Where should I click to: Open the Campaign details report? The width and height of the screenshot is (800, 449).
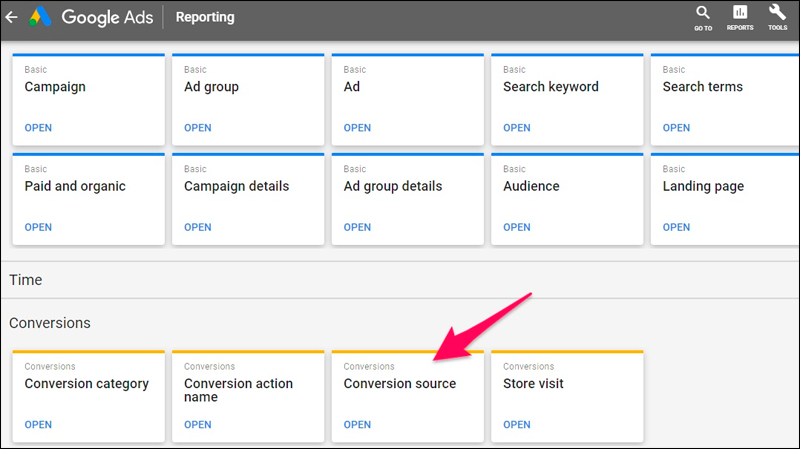tap(197, 227)
